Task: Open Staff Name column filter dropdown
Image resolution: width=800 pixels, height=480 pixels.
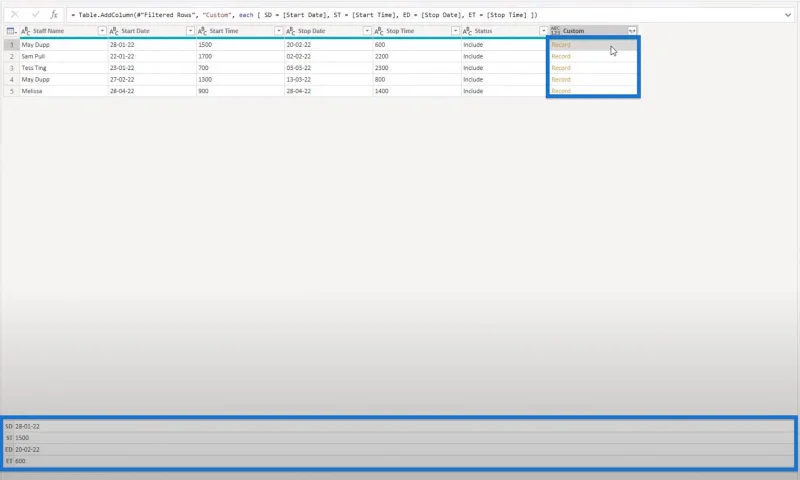Action: point(102,31)
